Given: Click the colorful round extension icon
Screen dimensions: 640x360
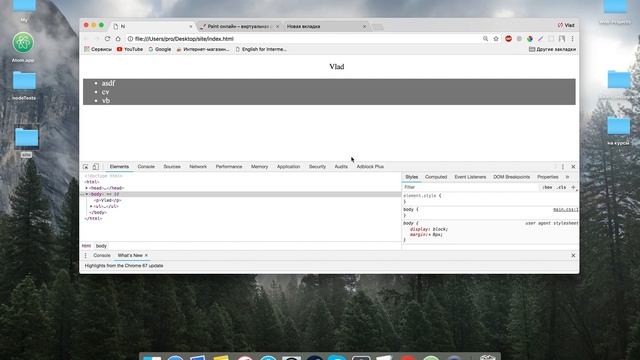Looking at the screenshot, I should pos(530,39).
